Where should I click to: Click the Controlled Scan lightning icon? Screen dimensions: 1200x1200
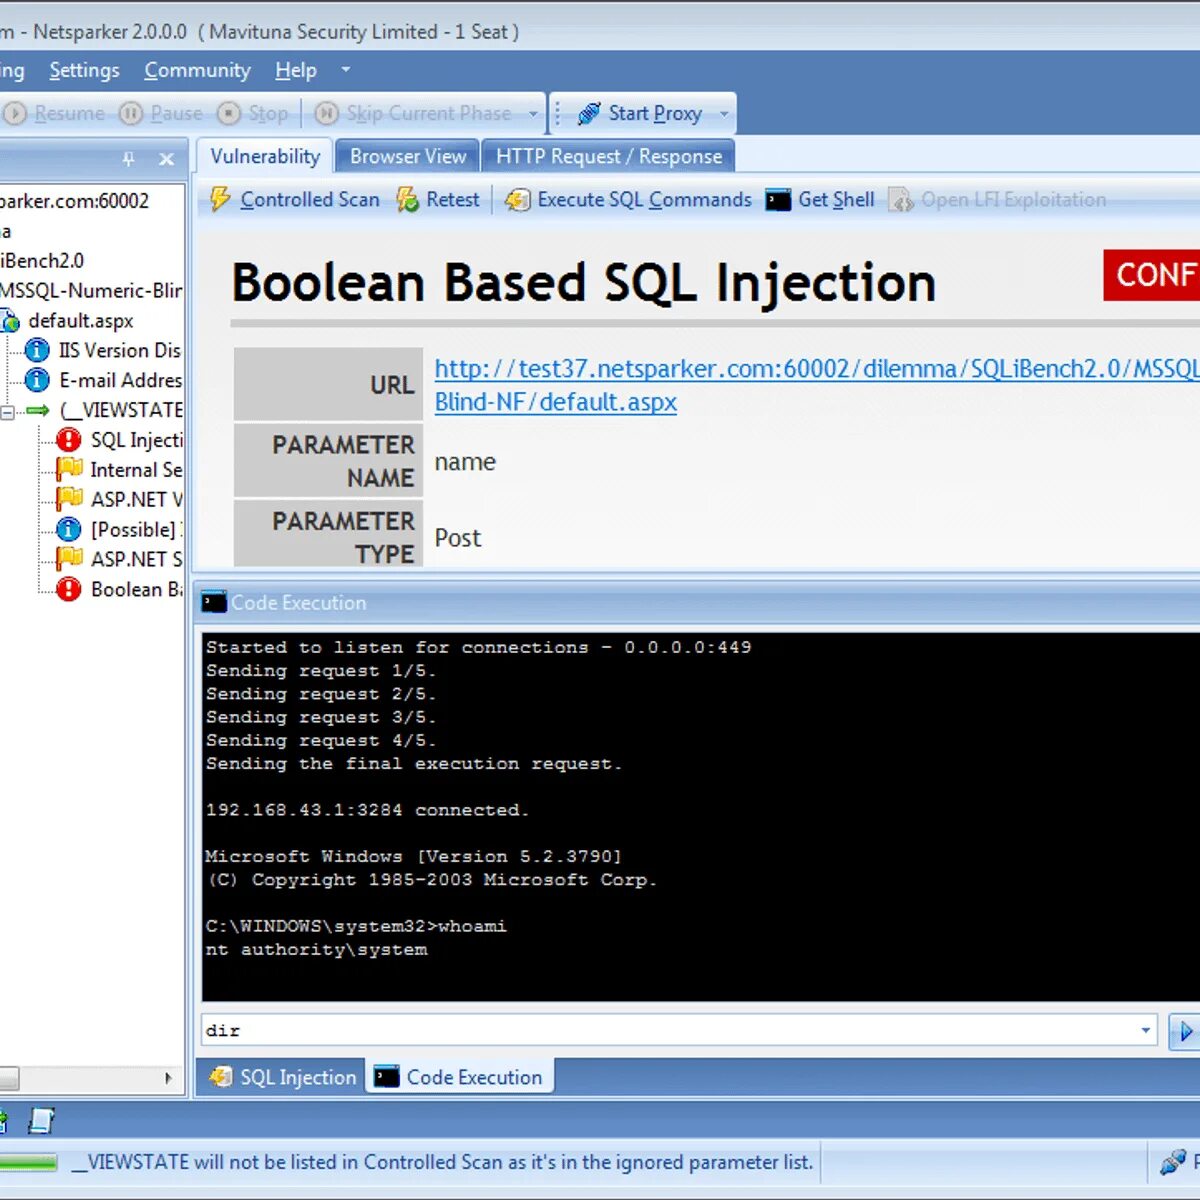220,199
